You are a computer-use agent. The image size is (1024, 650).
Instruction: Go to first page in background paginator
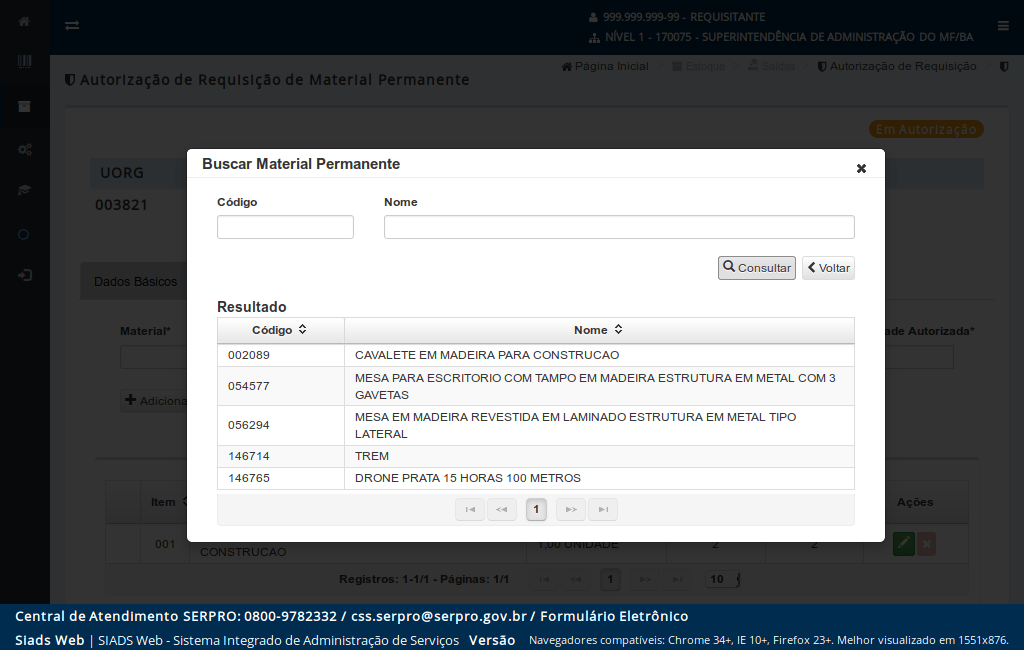point(545,579)
